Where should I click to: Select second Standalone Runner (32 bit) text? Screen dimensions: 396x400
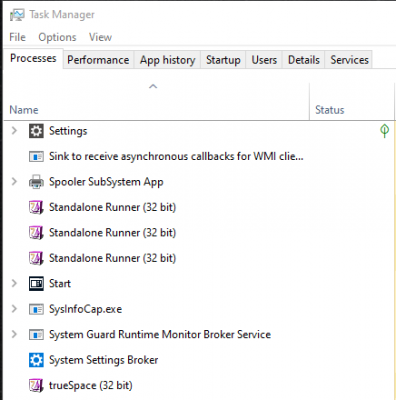tap(113, 233)
